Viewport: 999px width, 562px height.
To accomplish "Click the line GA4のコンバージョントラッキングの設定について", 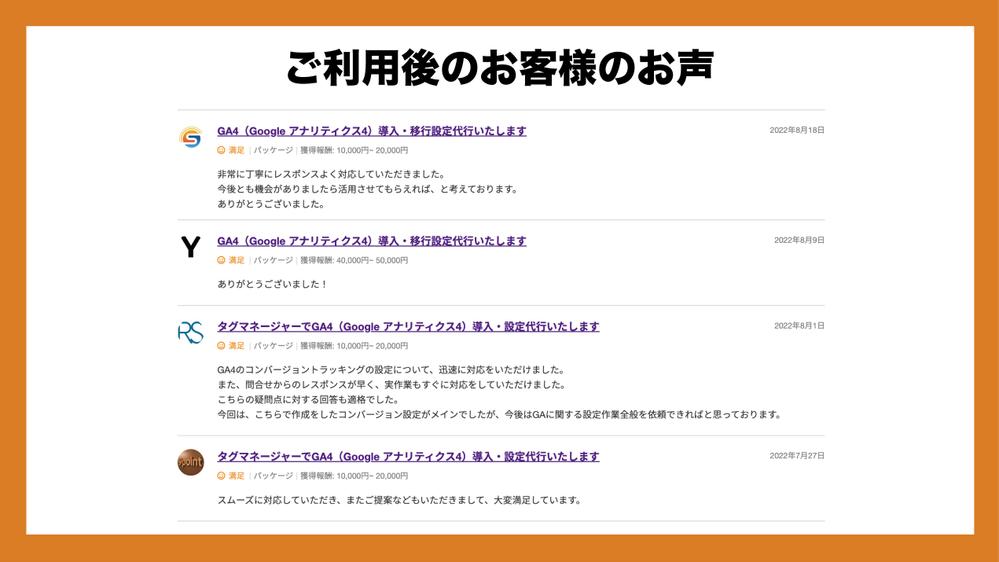I will pos(391,370).
